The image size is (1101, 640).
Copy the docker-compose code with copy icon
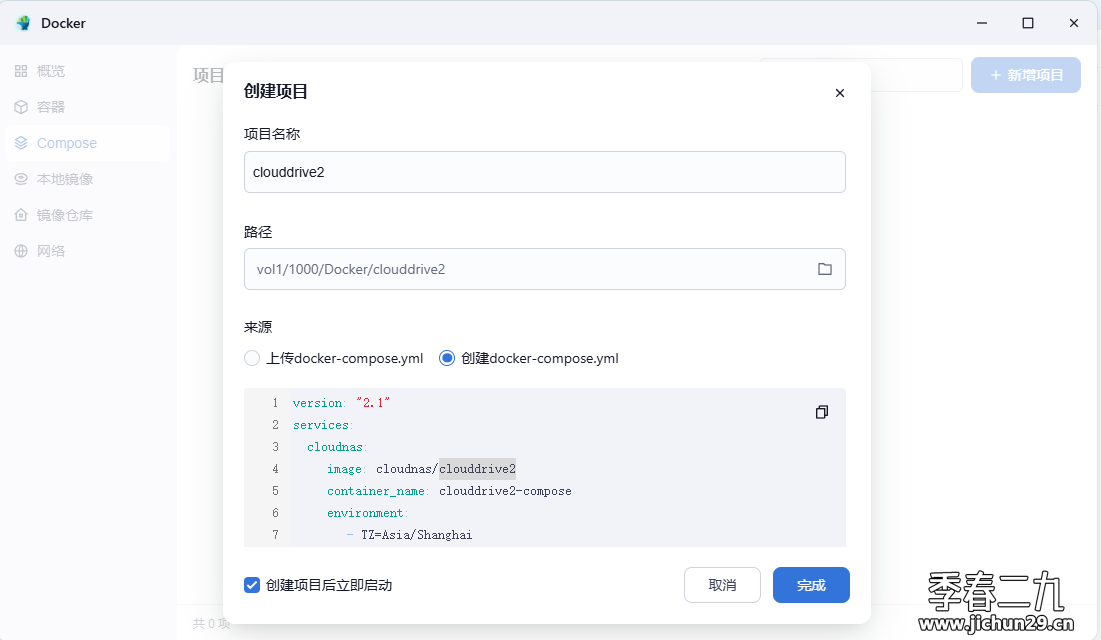pos(822,412)
